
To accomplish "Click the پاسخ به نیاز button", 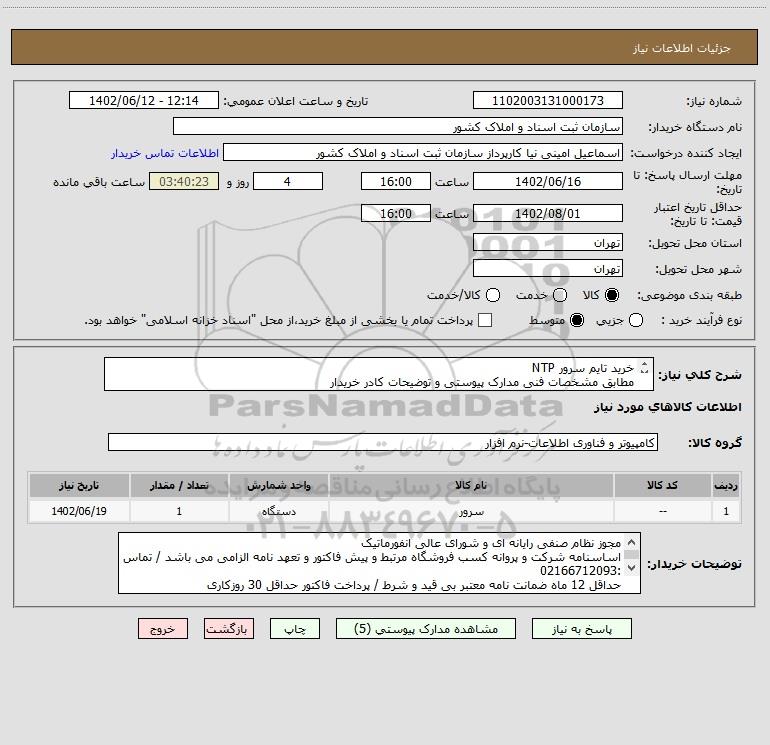I will coord(581,629).
